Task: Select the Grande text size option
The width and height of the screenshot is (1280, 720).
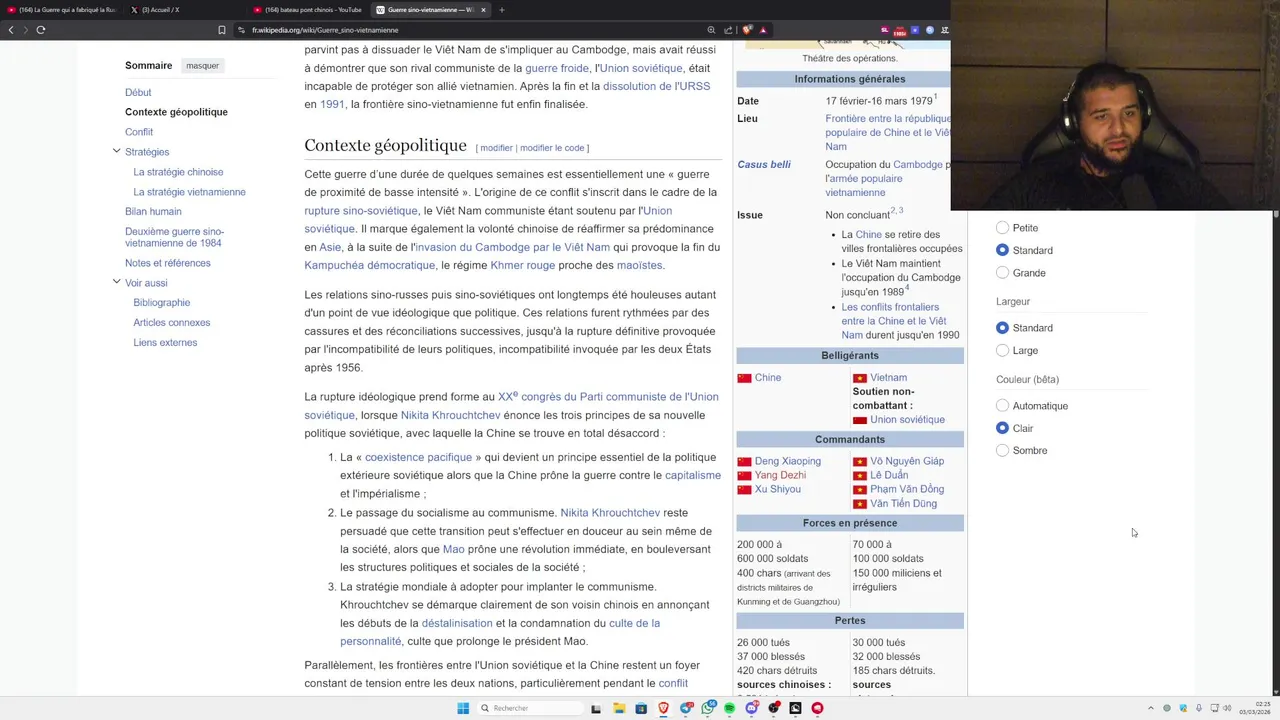Action: [x=1002, y=273]
